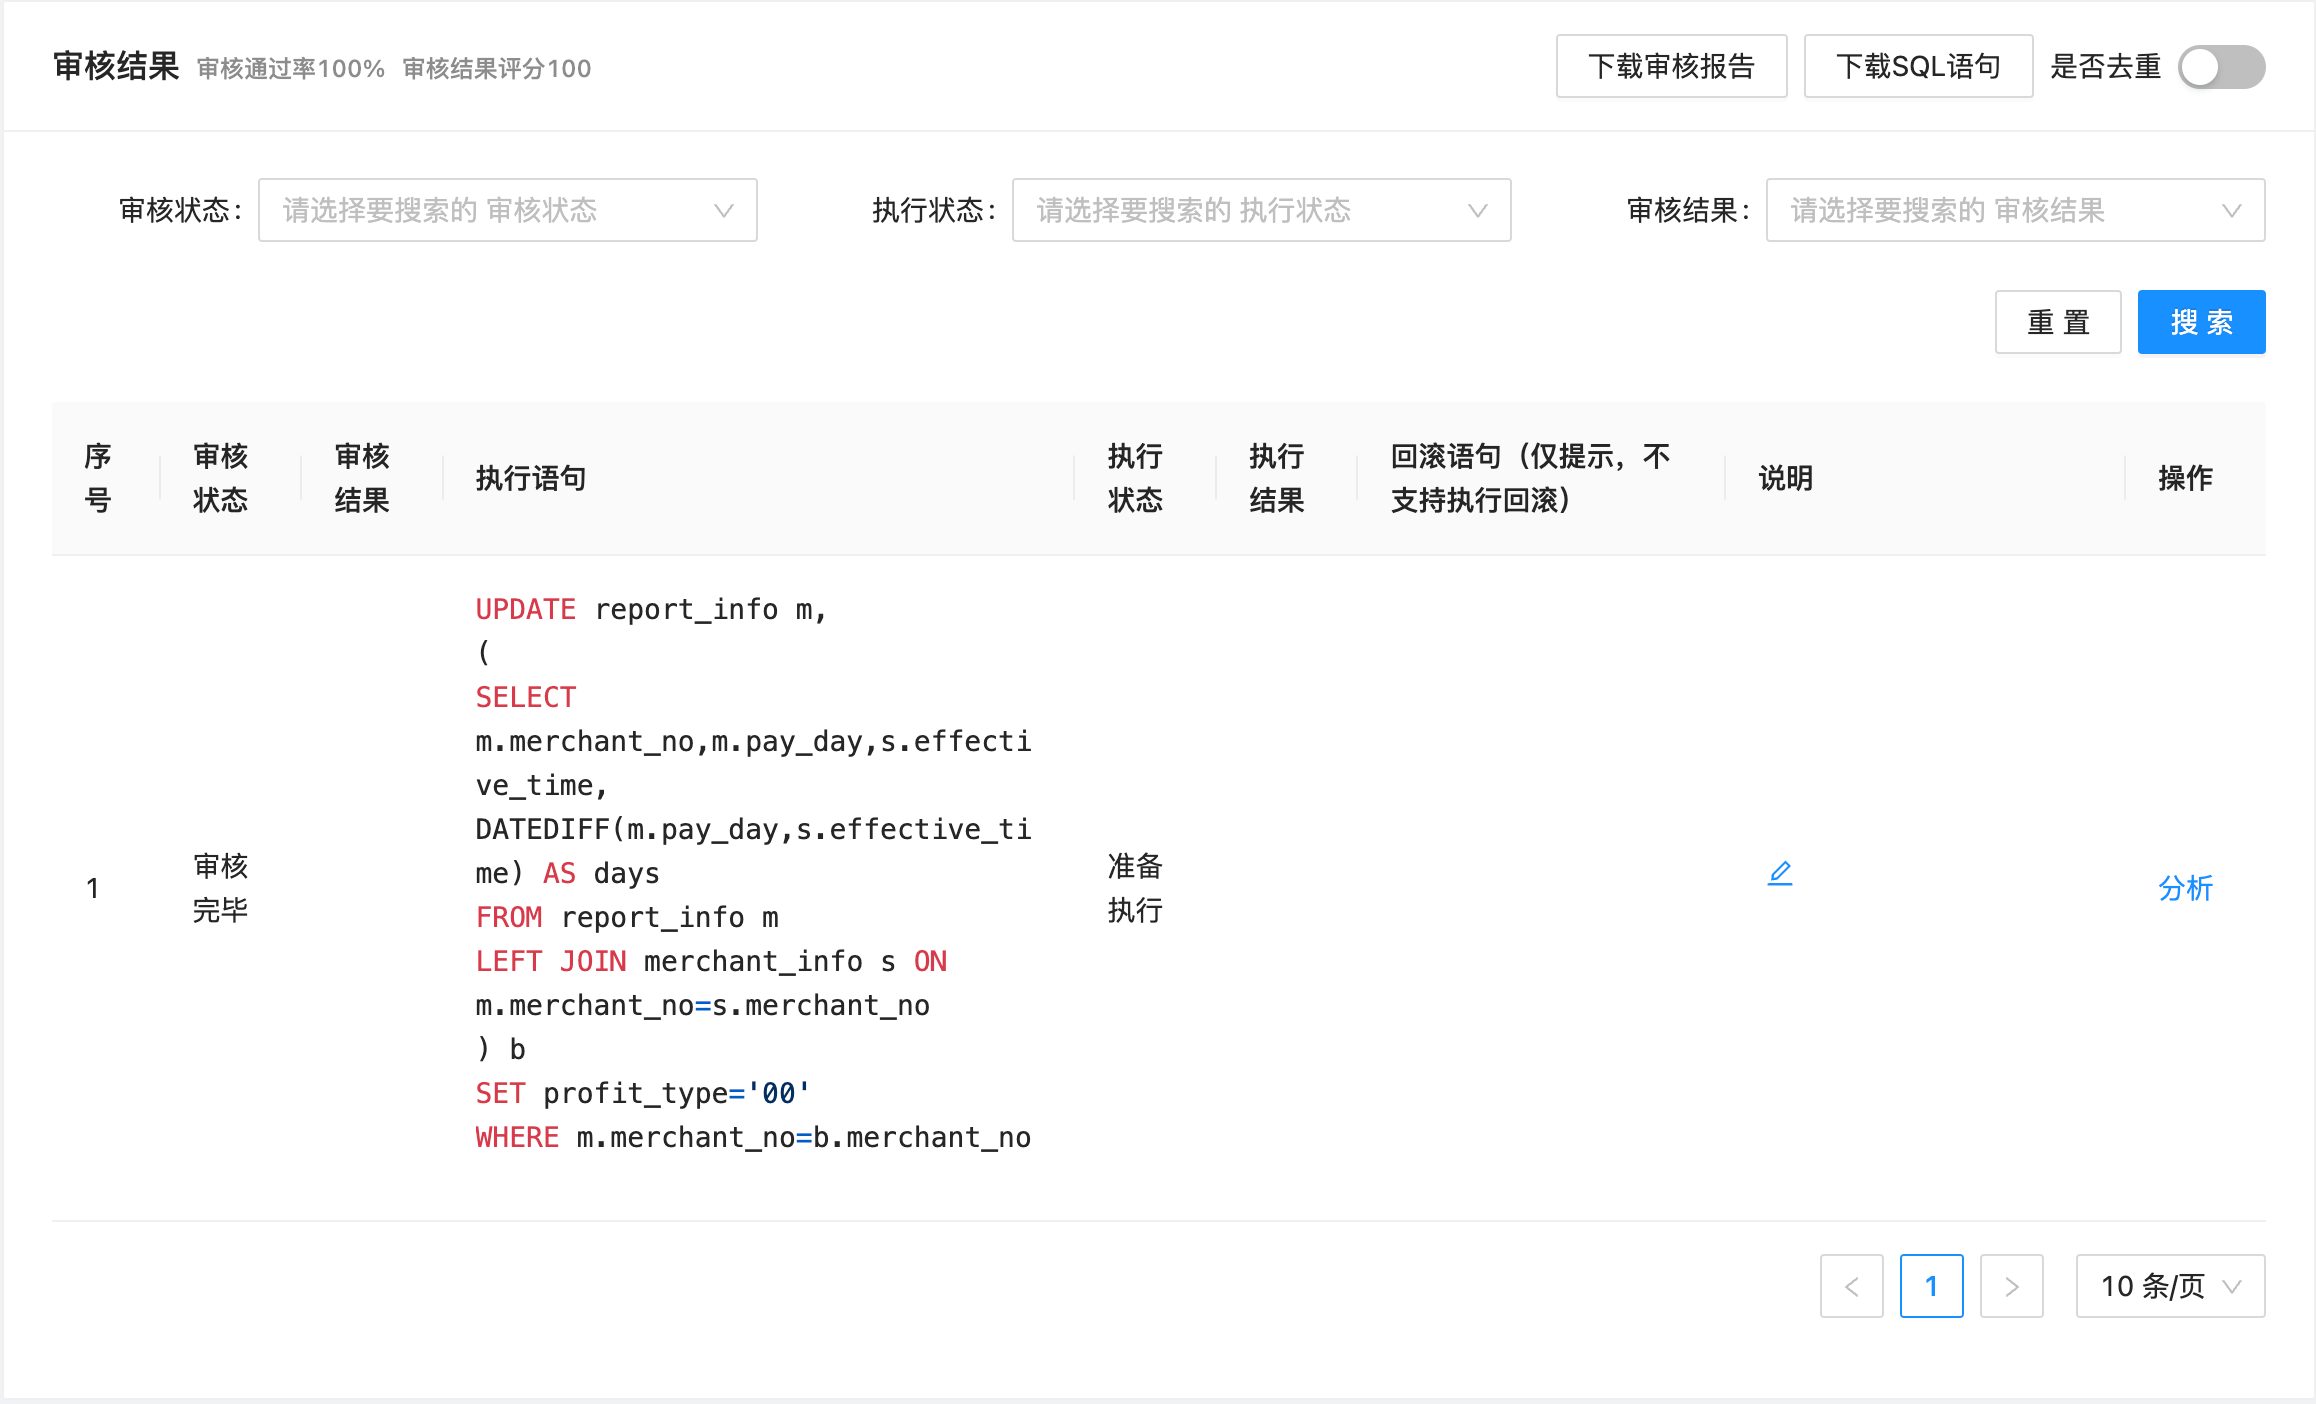Download the audit report via 下载审核报告
The width and height of the screenshot is (2316, 1404).
(x=1671, y=65)
